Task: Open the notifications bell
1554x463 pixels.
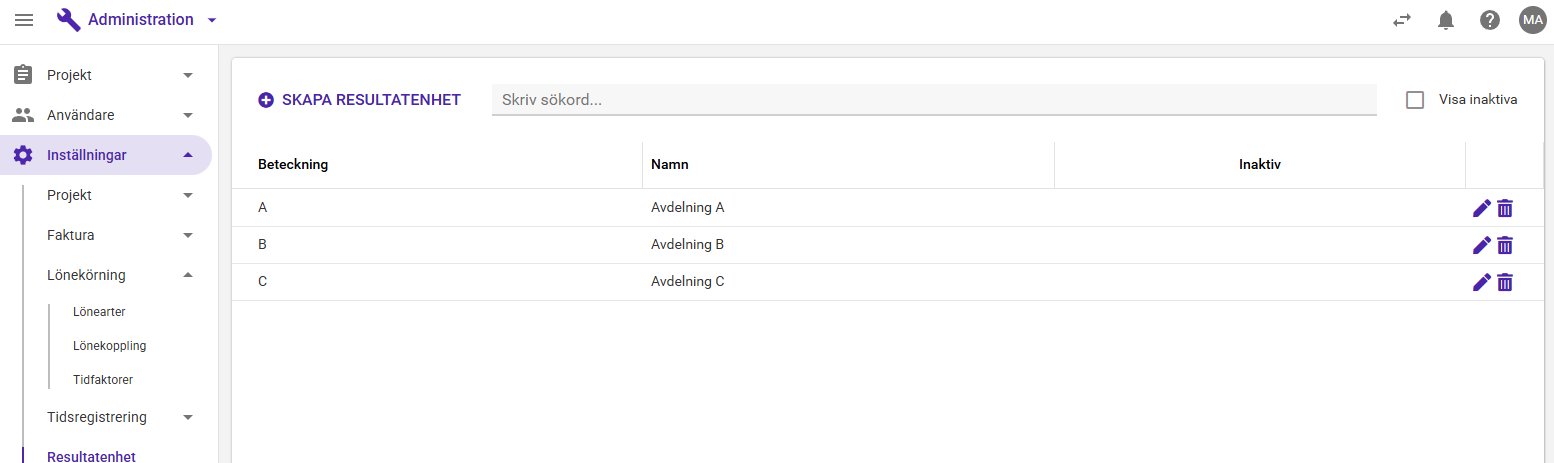Action: pyautogui.click(x=1446, y=20)
